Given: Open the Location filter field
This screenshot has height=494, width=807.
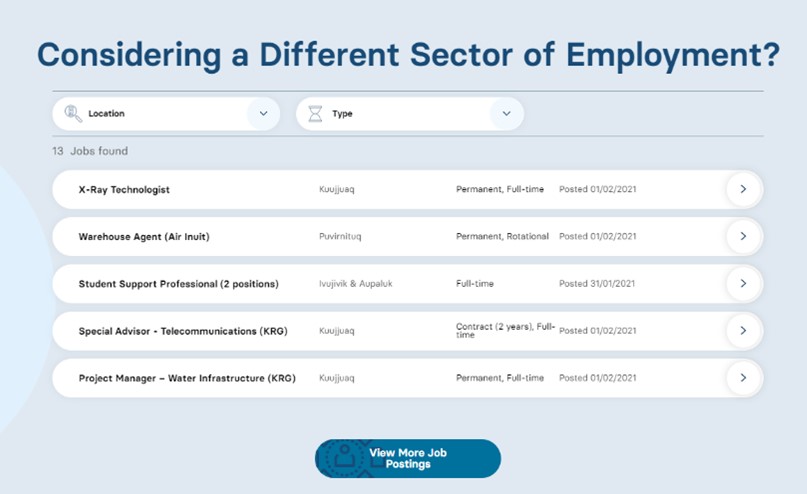Looking at the screenshot, I should (166, 114).
